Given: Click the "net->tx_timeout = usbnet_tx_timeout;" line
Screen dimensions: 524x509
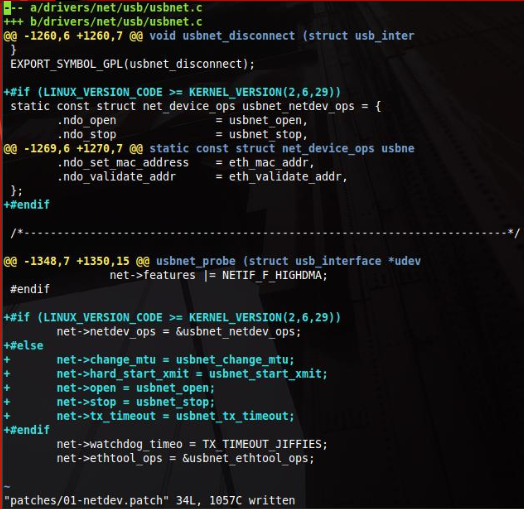Looking at the screenshot, I should pos(175,416).
